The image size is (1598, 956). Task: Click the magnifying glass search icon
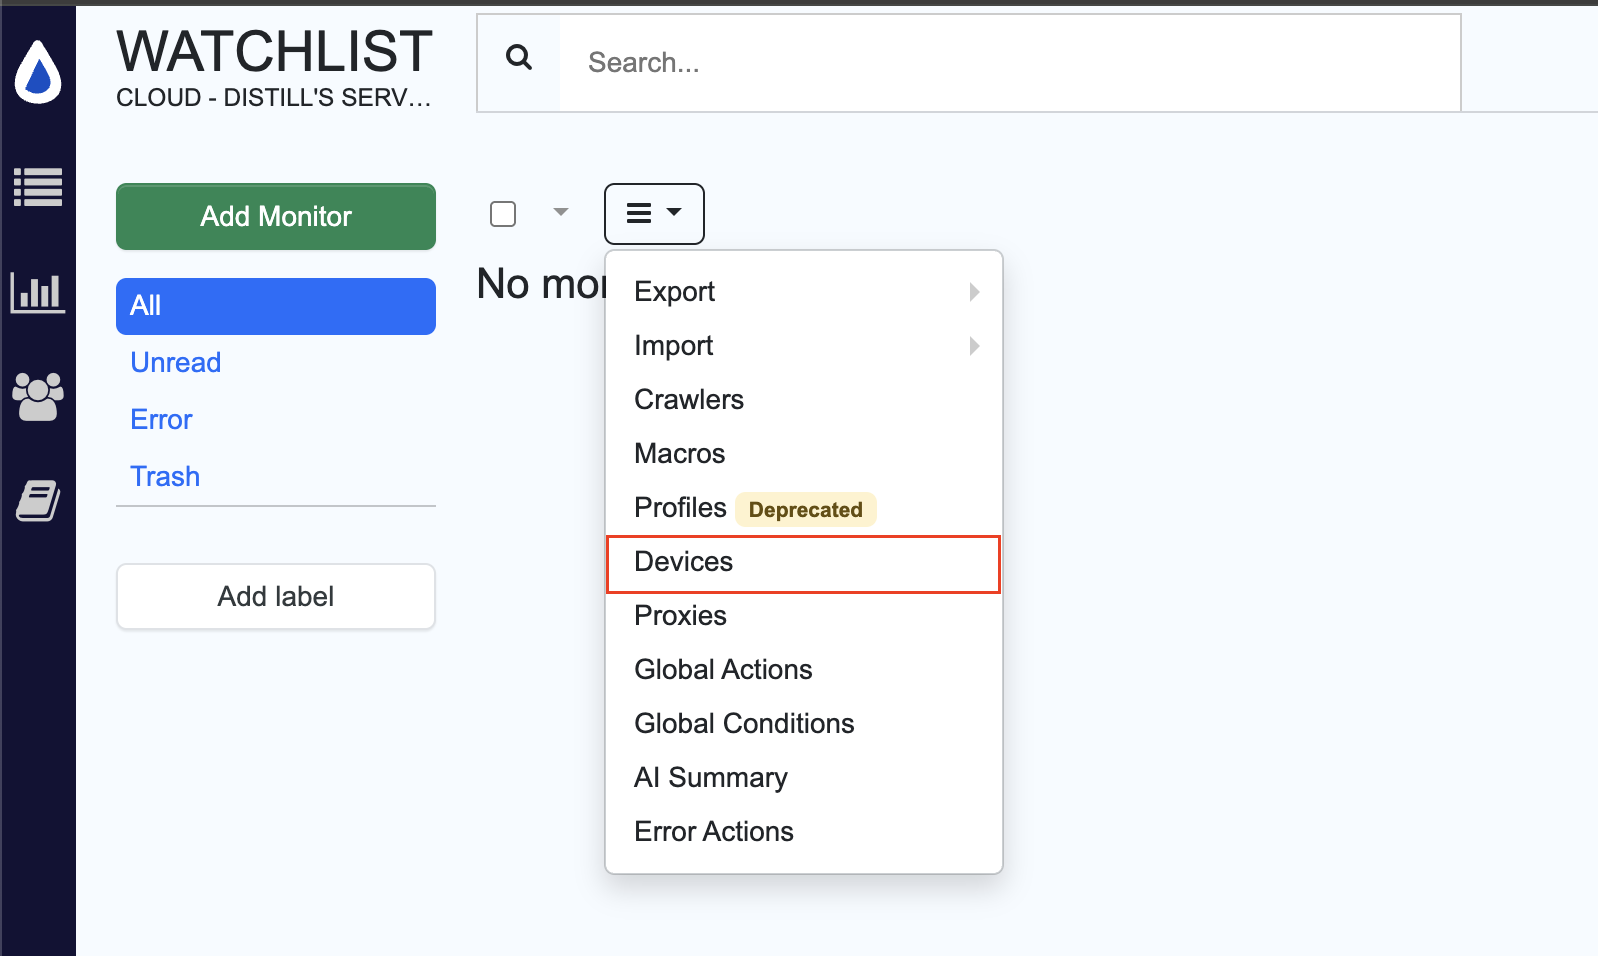click(x=519, y=58)
